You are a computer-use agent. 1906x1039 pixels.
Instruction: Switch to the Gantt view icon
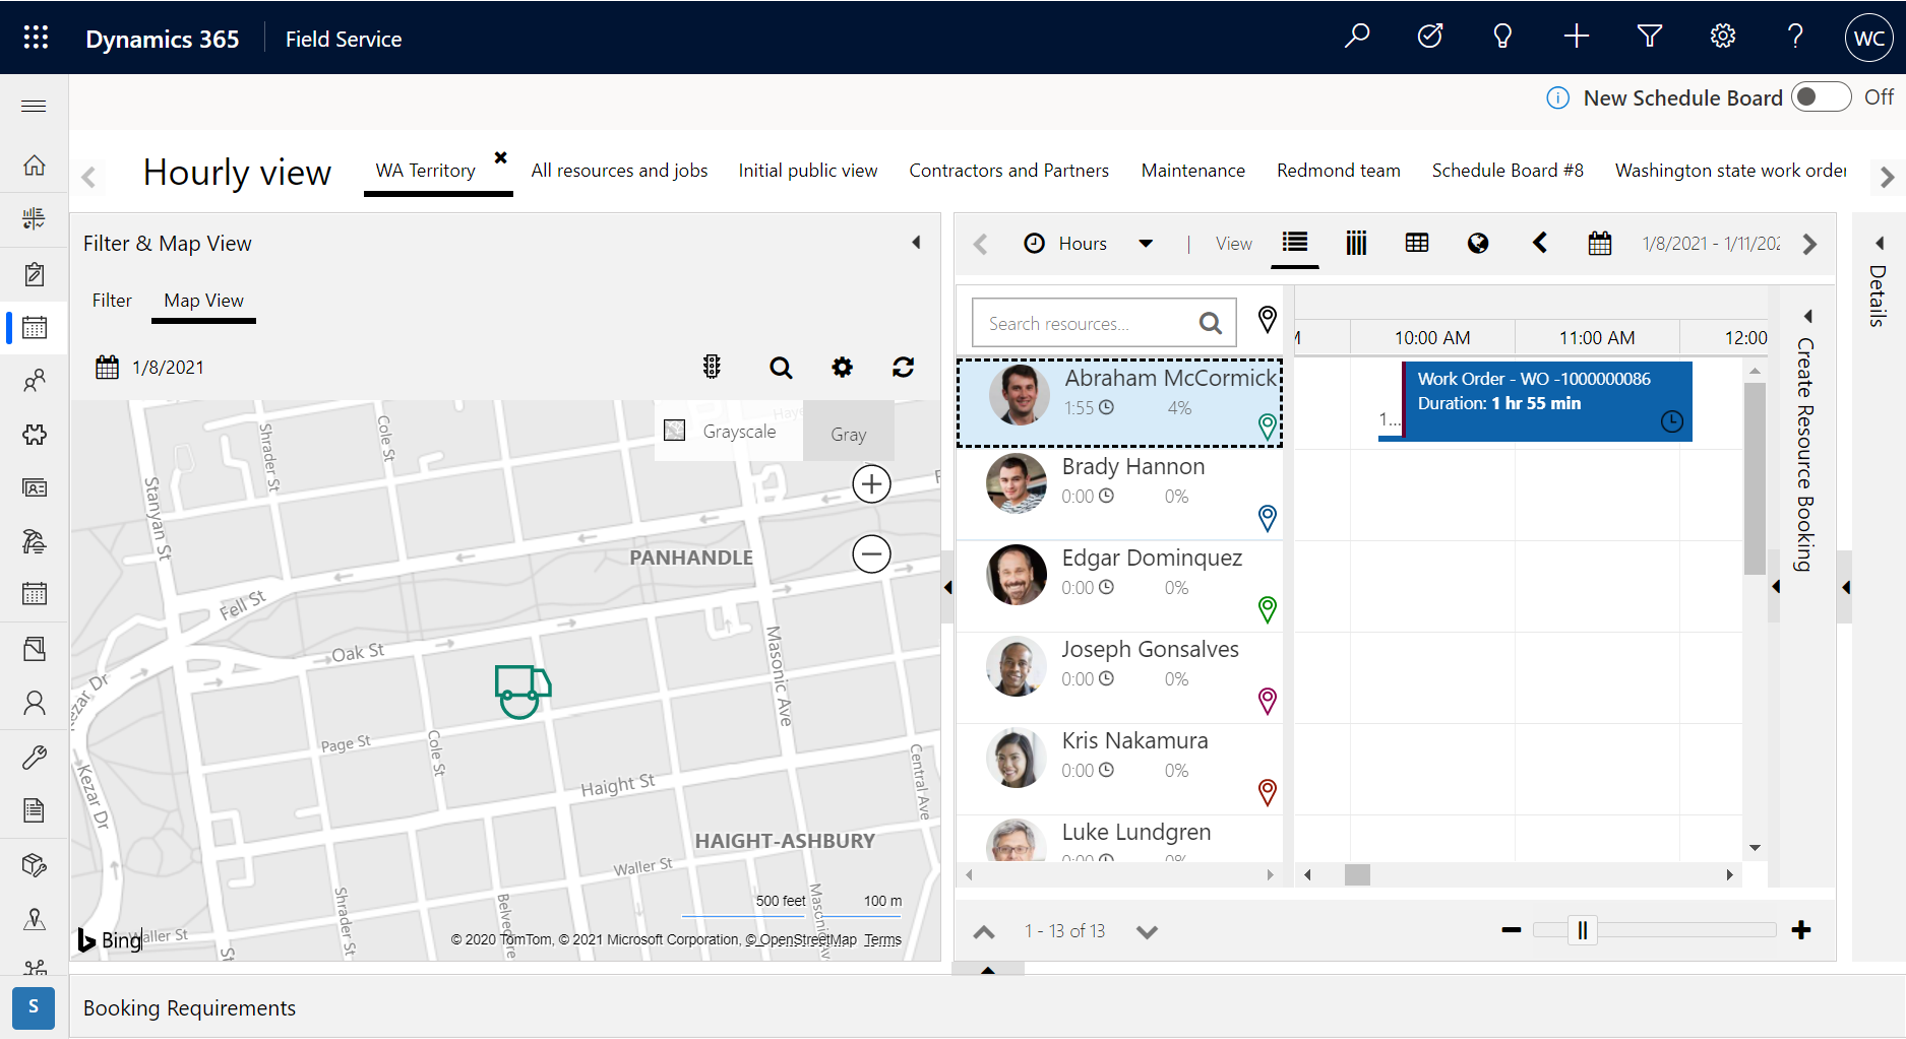click(1355, 243)
